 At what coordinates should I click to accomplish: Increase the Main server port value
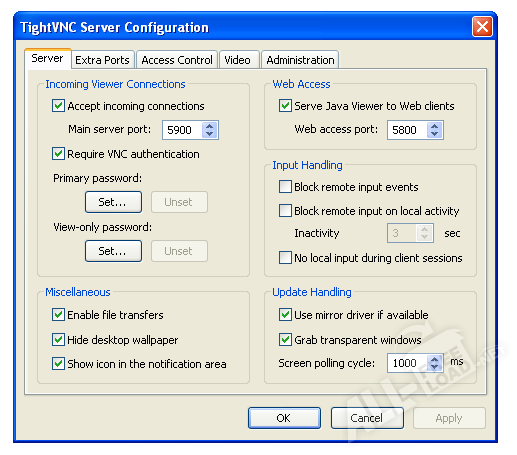[209, 126]
